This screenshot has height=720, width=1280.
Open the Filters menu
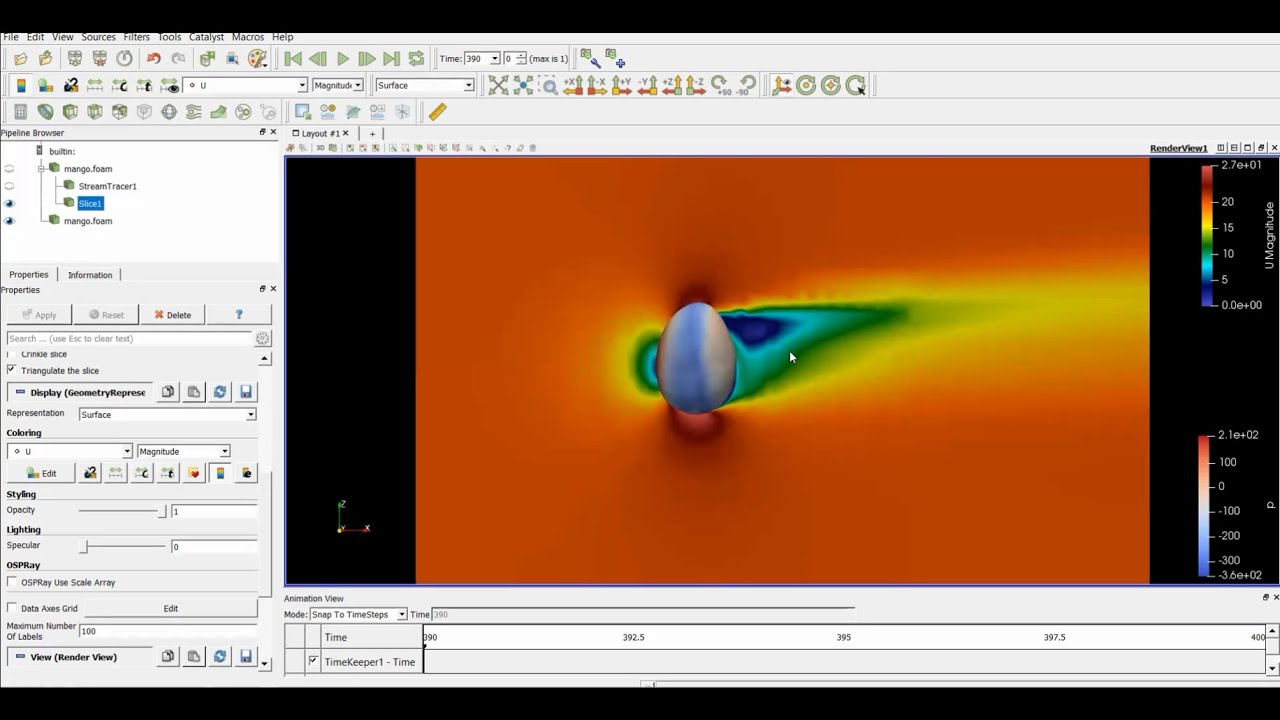(x=136, y=37)
